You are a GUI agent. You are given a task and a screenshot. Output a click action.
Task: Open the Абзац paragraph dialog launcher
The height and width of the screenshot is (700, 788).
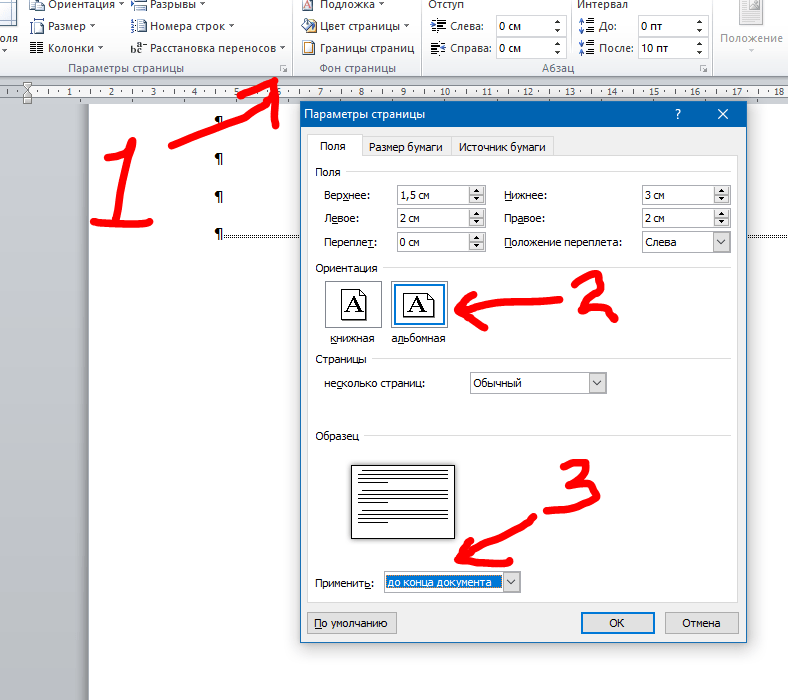(704, 68)
